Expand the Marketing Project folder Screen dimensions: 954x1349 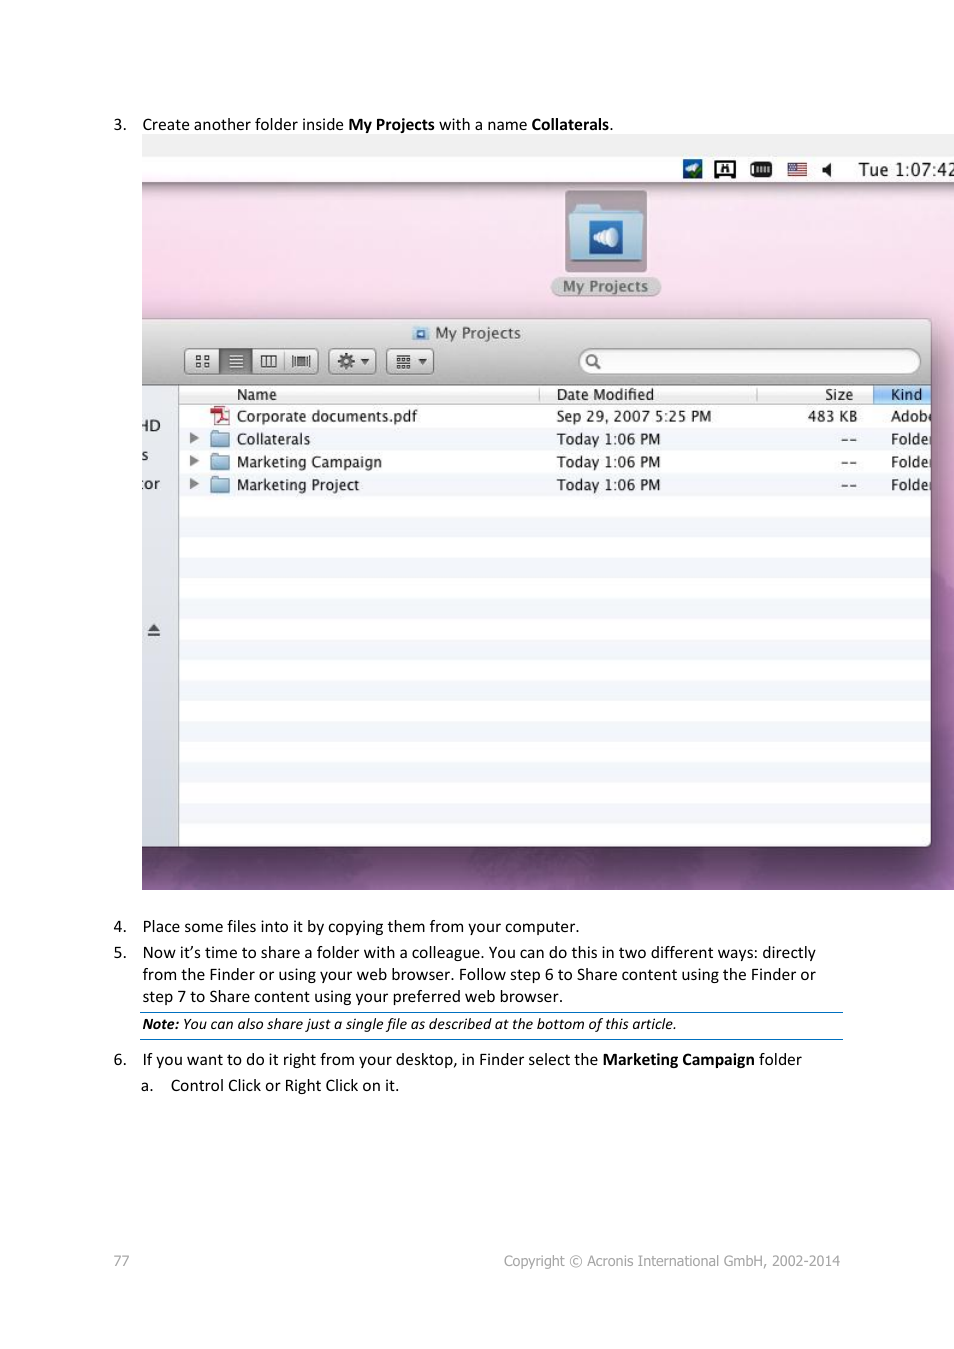[x=194, y=484]
